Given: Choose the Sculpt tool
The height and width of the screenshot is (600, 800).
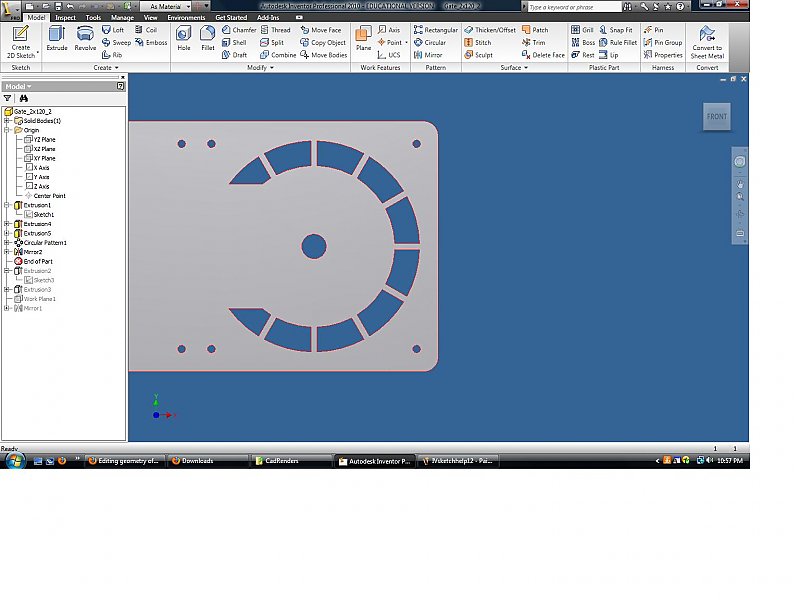Looking at the screenshot, I should (479, 55).
